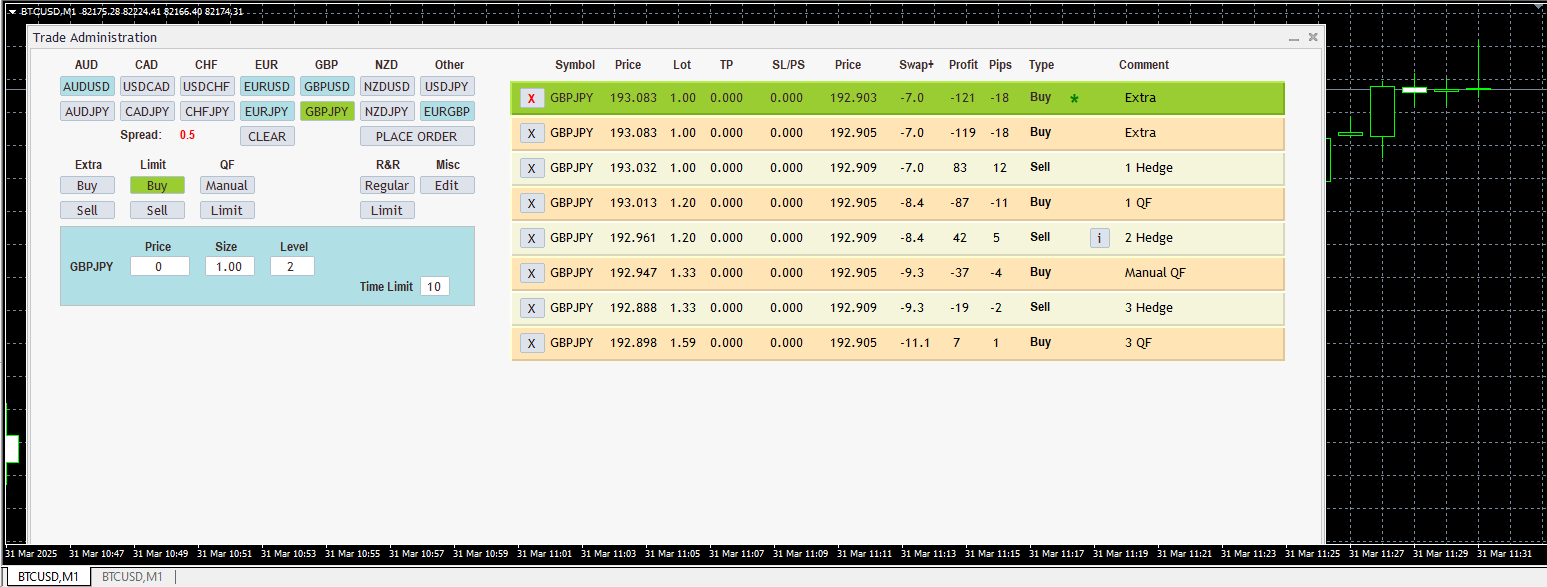Open BTCUSD,M1 chart title menu arrow
Screen dimensions: 1547x587
pyautogui.click(x=12, y=11)
